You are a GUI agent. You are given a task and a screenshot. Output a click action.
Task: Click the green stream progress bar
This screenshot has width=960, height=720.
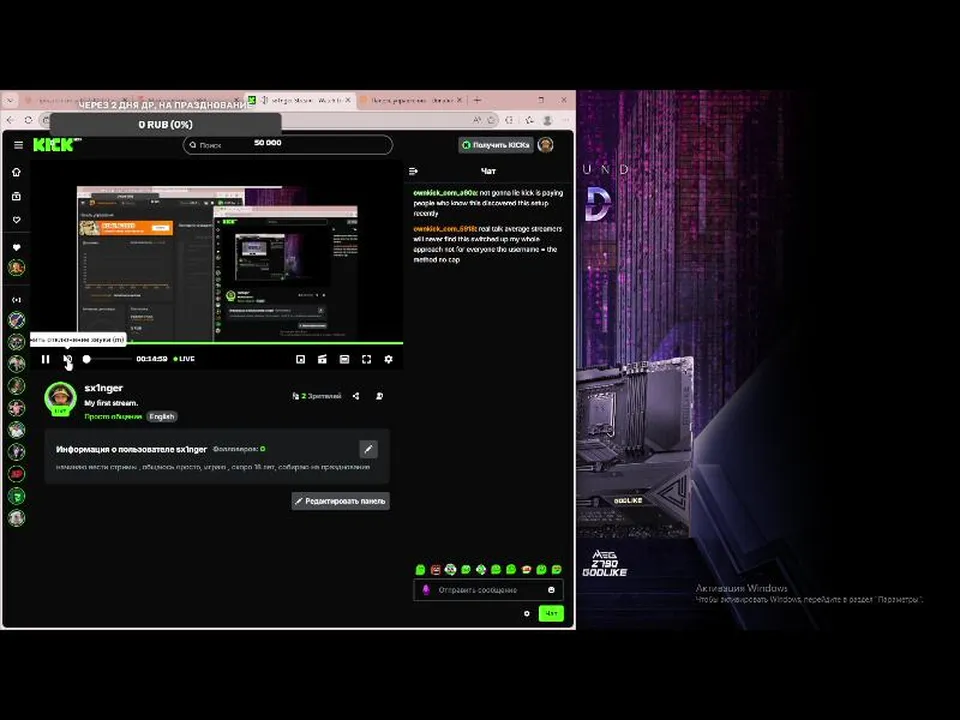pos(216,343)
